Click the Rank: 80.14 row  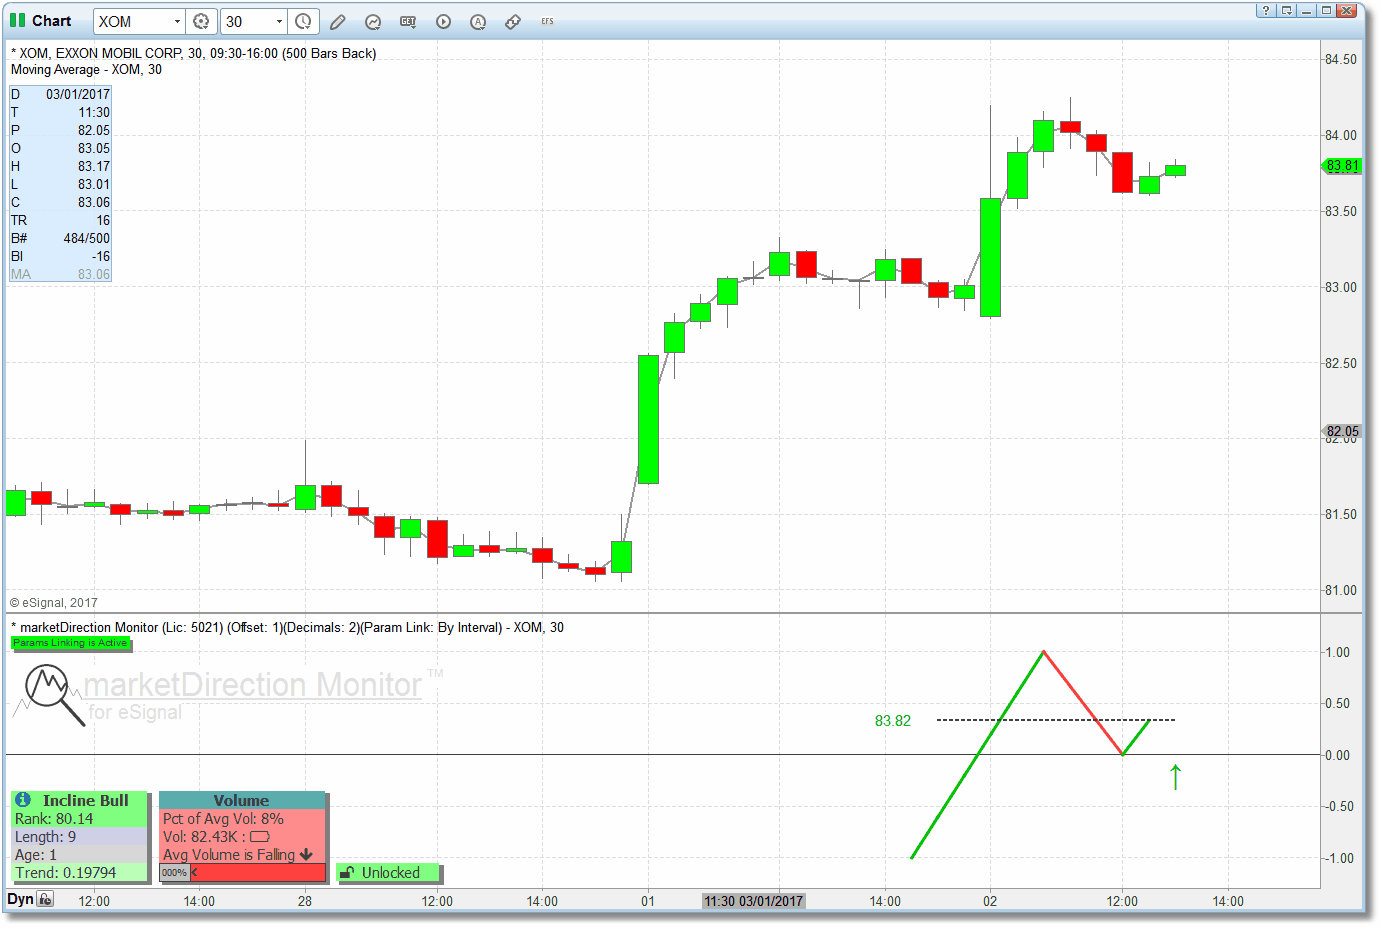coord(79,819)
